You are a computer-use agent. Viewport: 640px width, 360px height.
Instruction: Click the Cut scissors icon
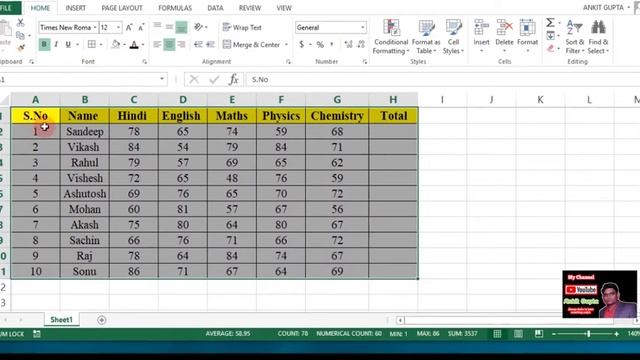[x=20, y=23]
